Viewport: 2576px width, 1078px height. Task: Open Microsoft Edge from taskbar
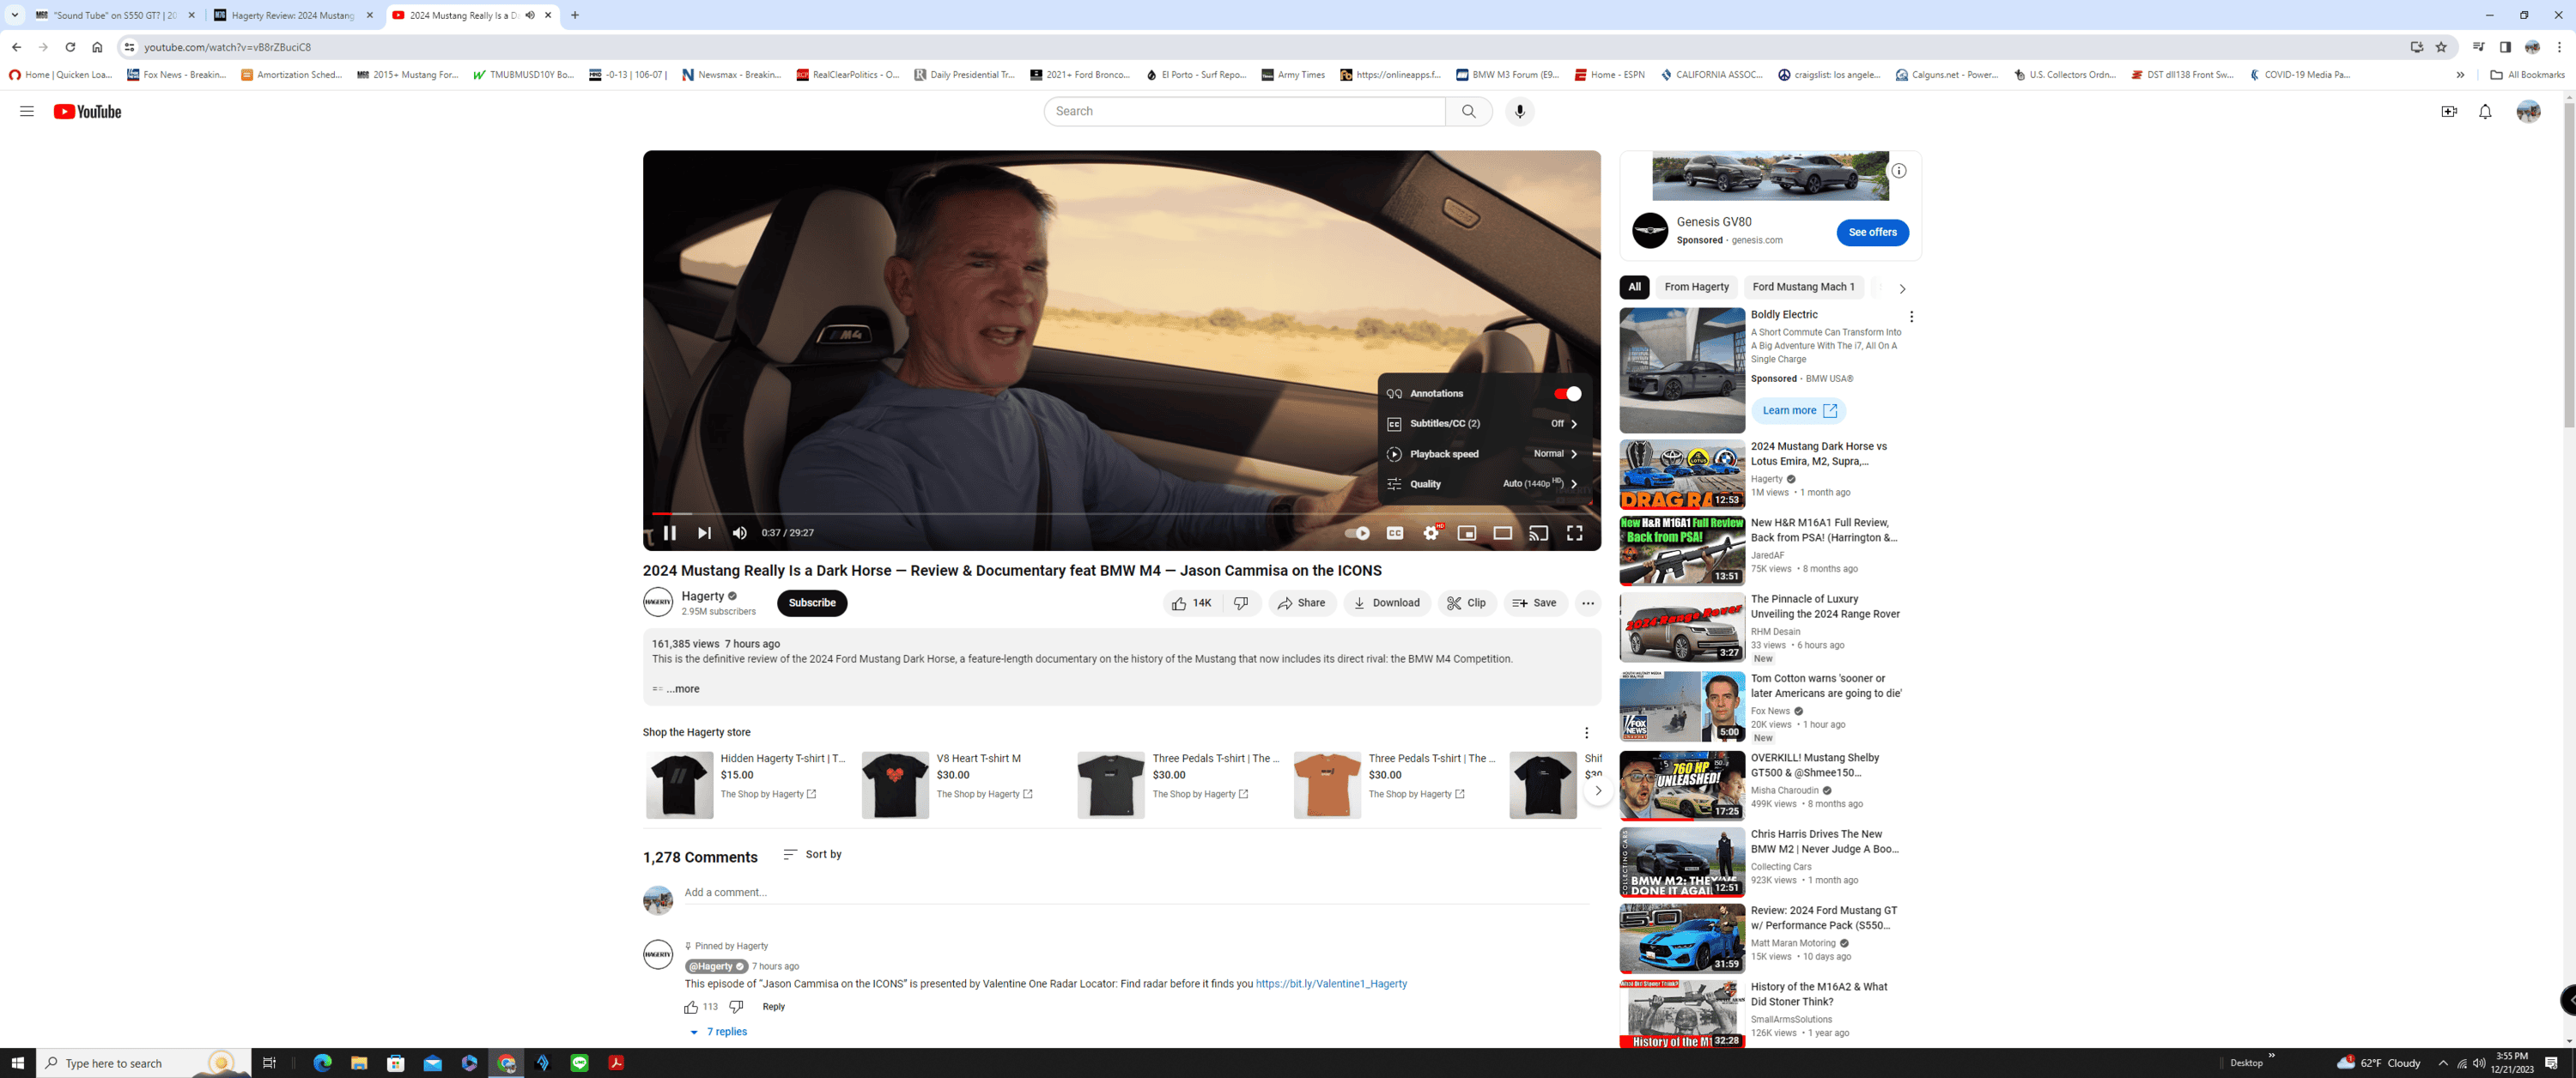click(322, 1063)
